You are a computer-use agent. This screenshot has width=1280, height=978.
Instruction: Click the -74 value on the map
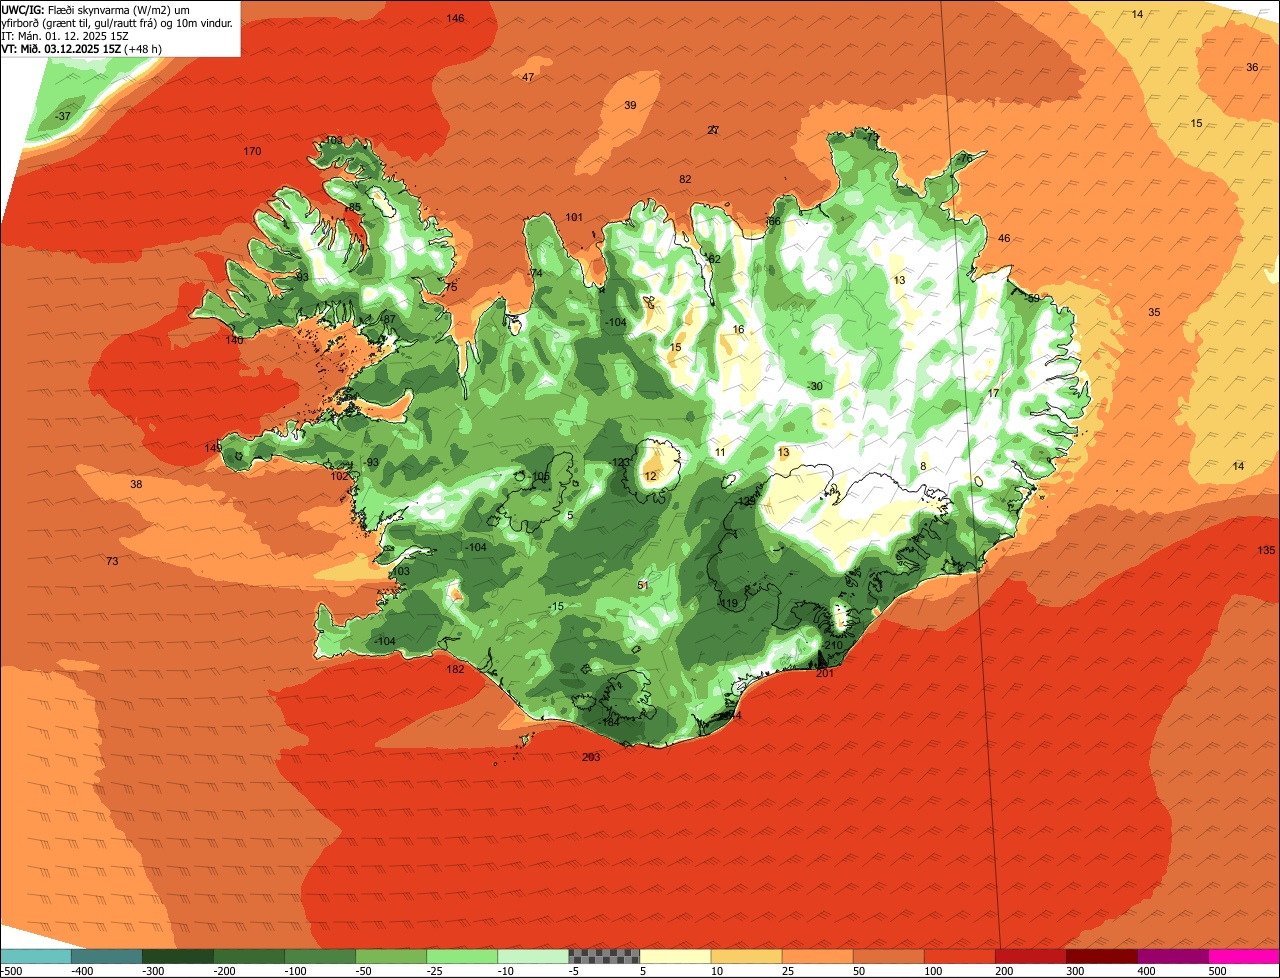535,273
